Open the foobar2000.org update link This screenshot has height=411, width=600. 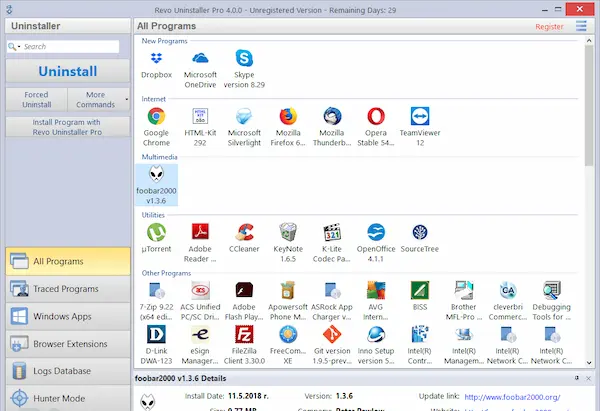tap(512, 397)
